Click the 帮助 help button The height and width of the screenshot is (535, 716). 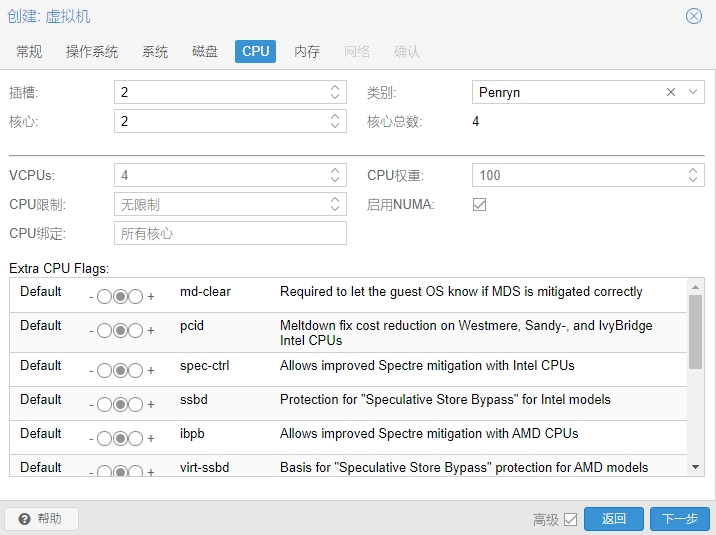(41, 519)
